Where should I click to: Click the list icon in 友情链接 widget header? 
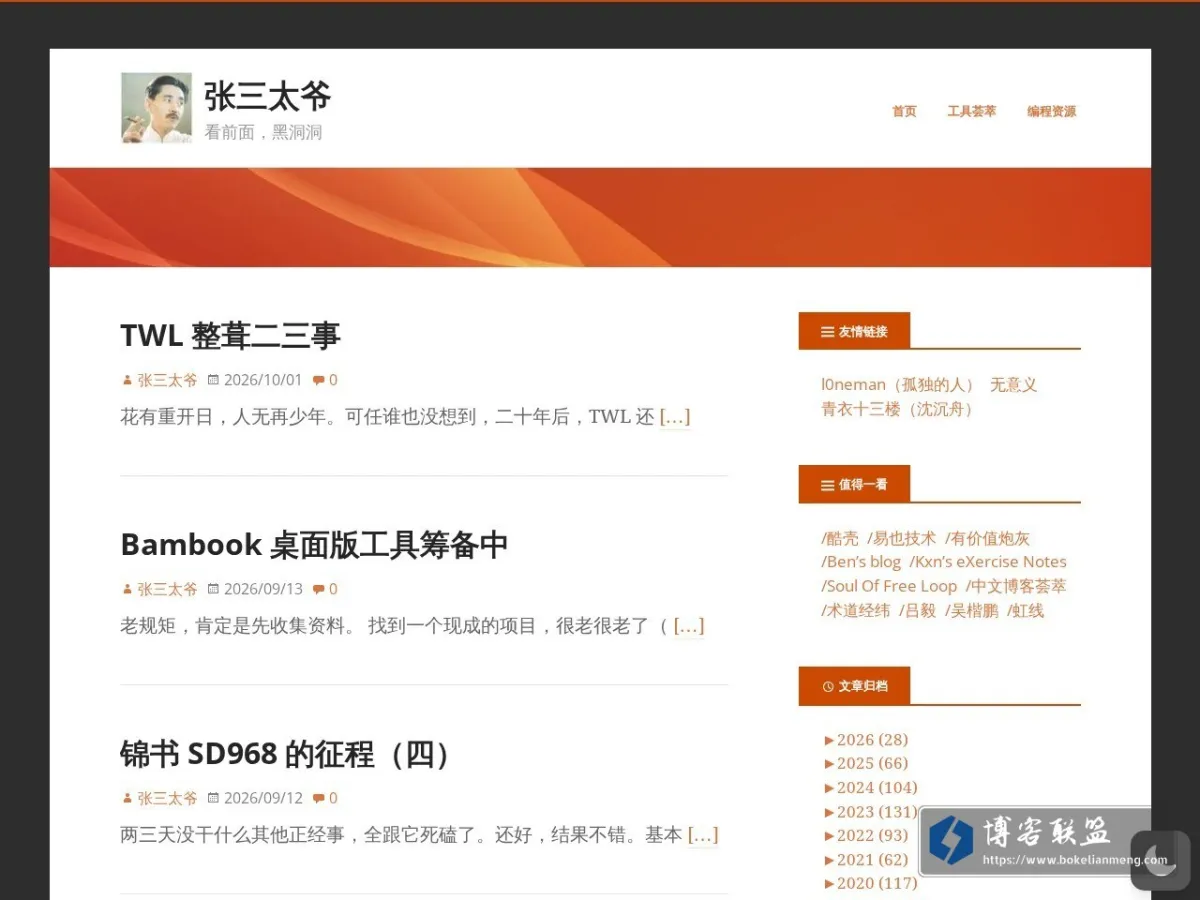pos(827,332)
